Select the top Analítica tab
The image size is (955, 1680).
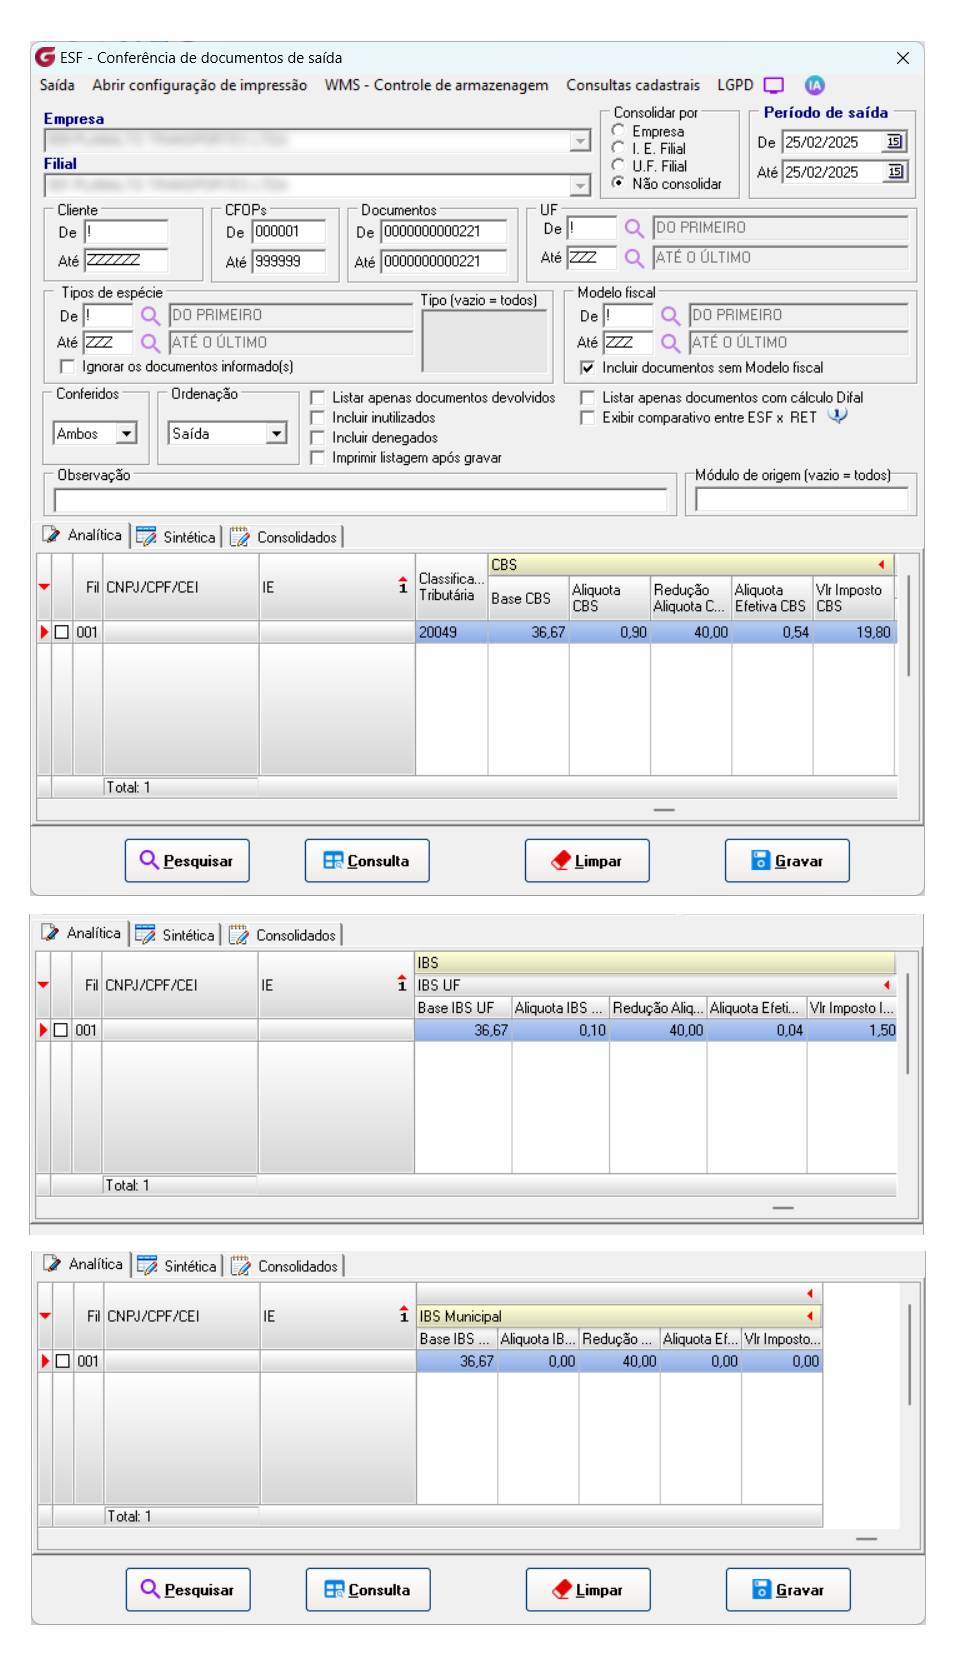[x=82, y=535]
